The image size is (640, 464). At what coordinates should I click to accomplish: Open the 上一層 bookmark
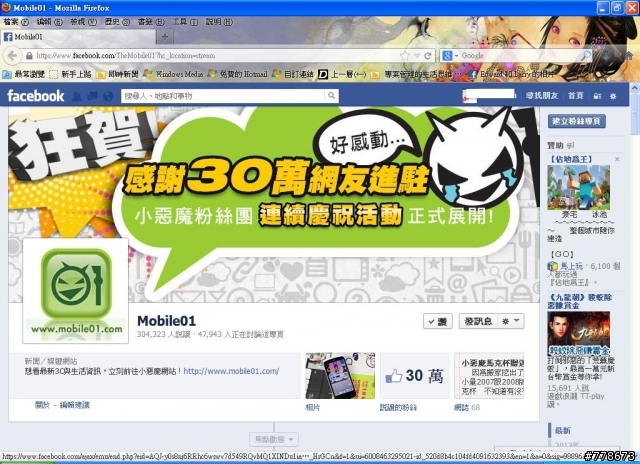(342, 74)
